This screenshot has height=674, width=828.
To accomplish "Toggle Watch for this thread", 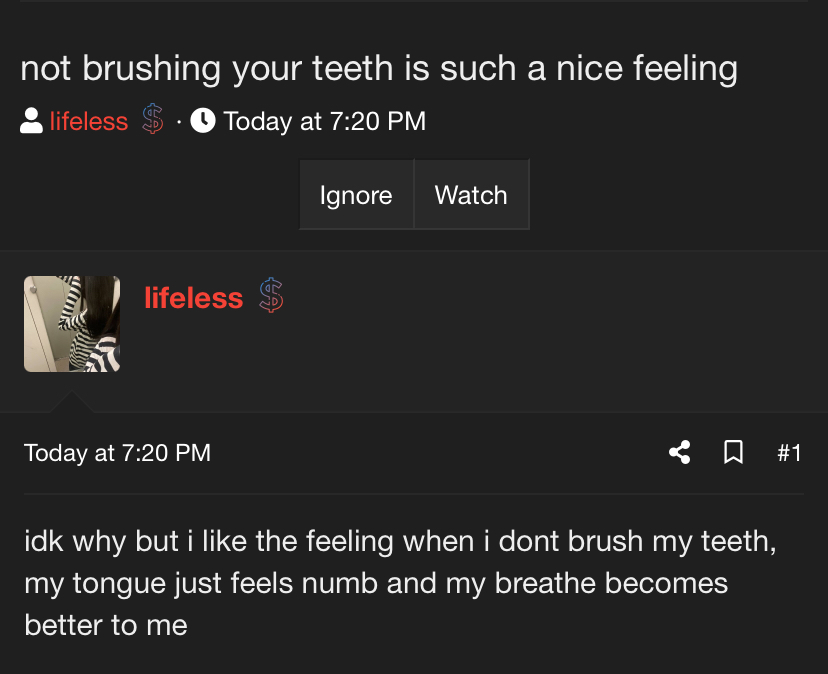I will pos(471,195).
